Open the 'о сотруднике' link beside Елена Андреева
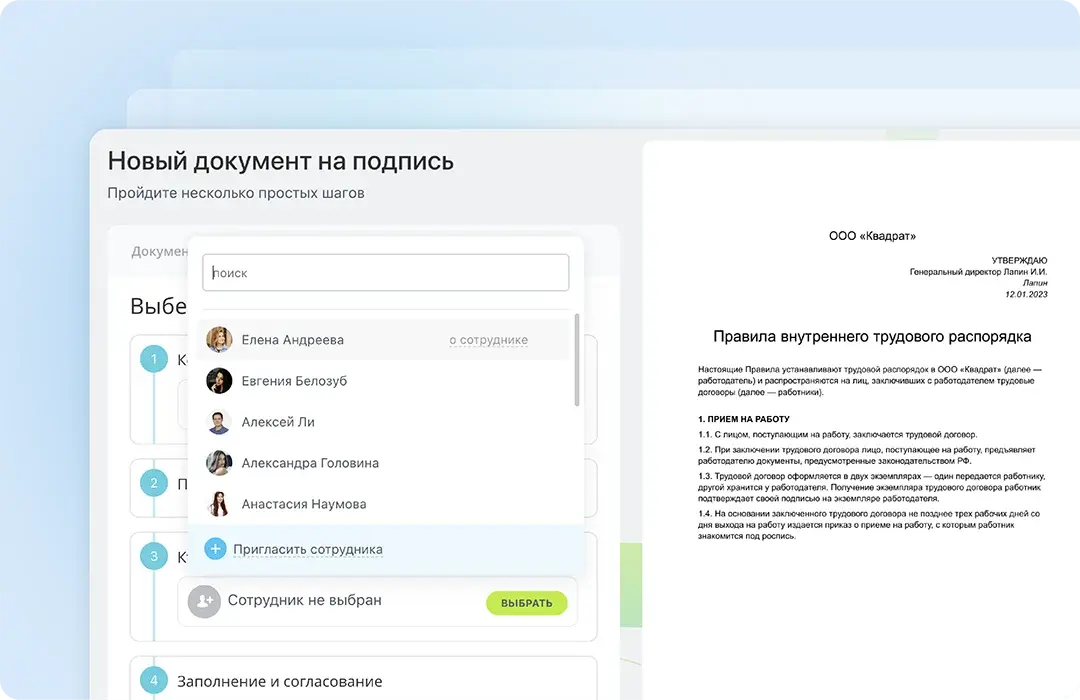Viewport: 1080px width, 700px height. (x=488, y=340)
